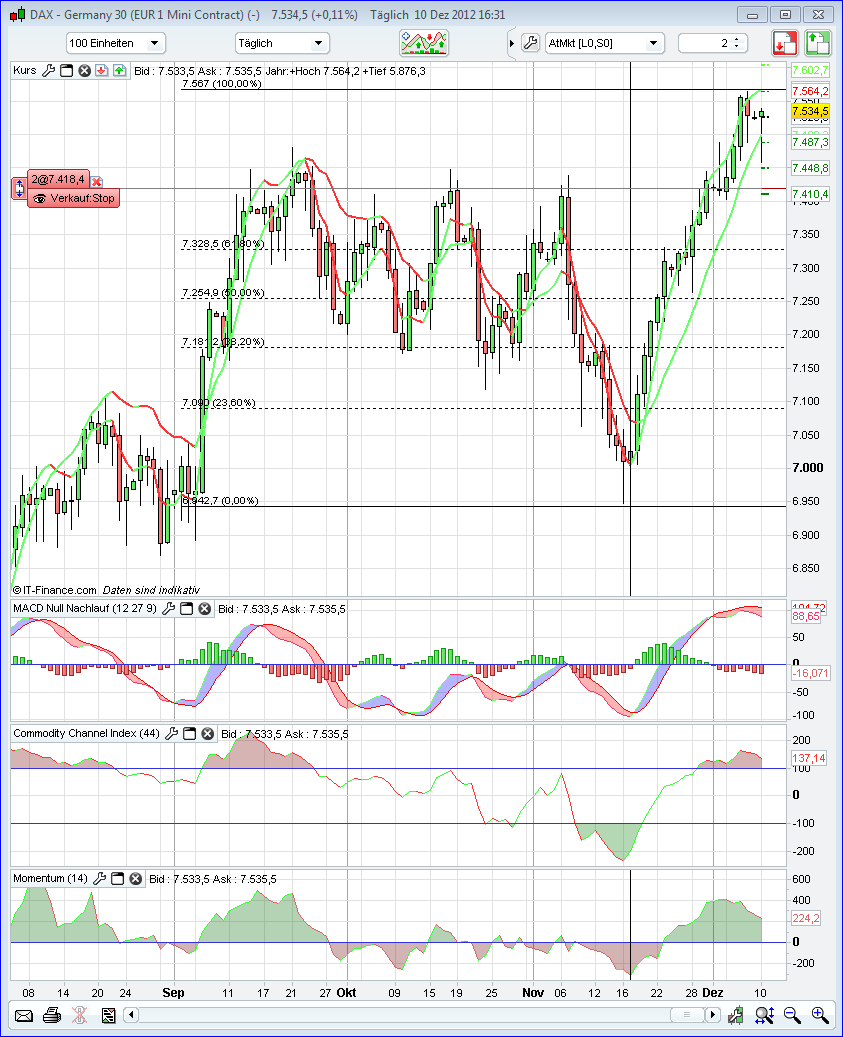Click the 7.567 (100,00%) Fibonacci label
Image resolution: width=843 pixels, height=1037 pixels.
click(x=221, y=84)
